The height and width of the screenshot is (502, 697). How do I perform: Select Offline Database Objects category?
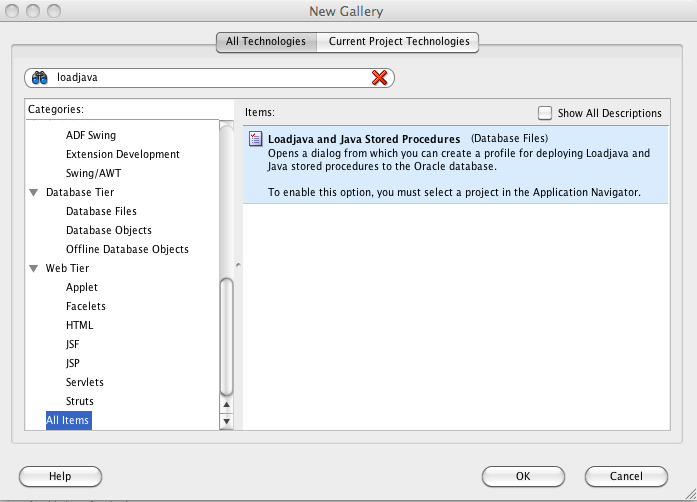pos(127,249)
